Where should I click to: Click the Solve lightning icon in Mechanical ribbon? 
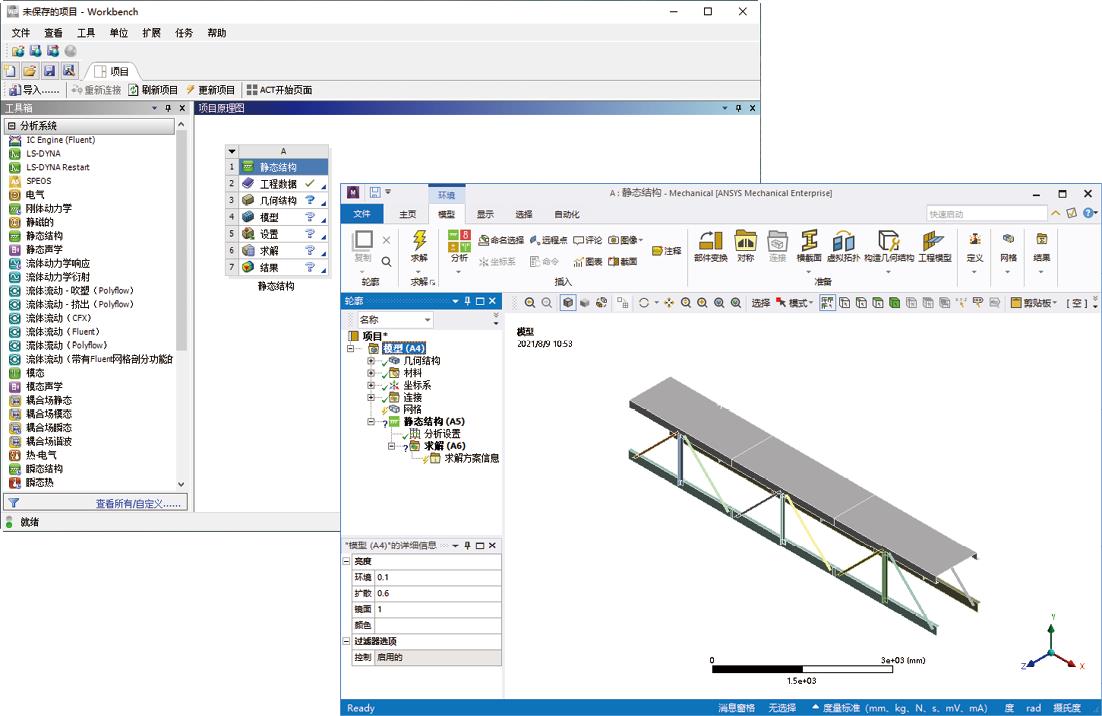[419, 240]
